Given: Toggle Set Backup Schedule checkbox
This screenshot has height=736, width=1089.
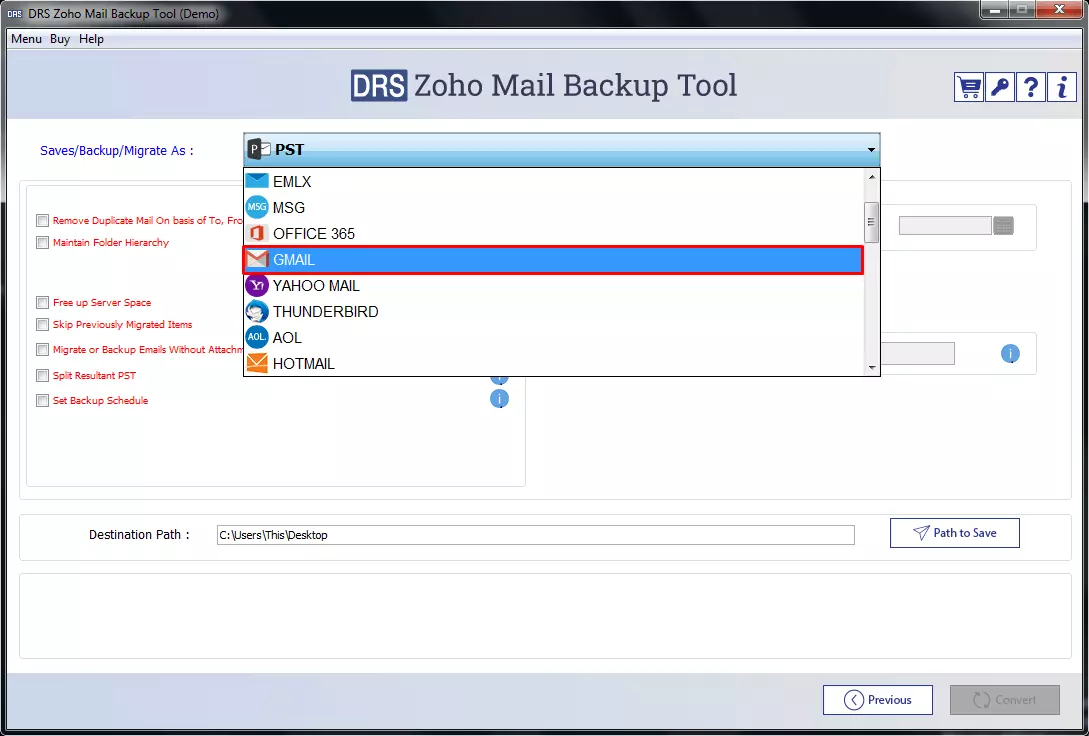Looking at the screenshot, I should pyautogui.click(x=42, y=401).
